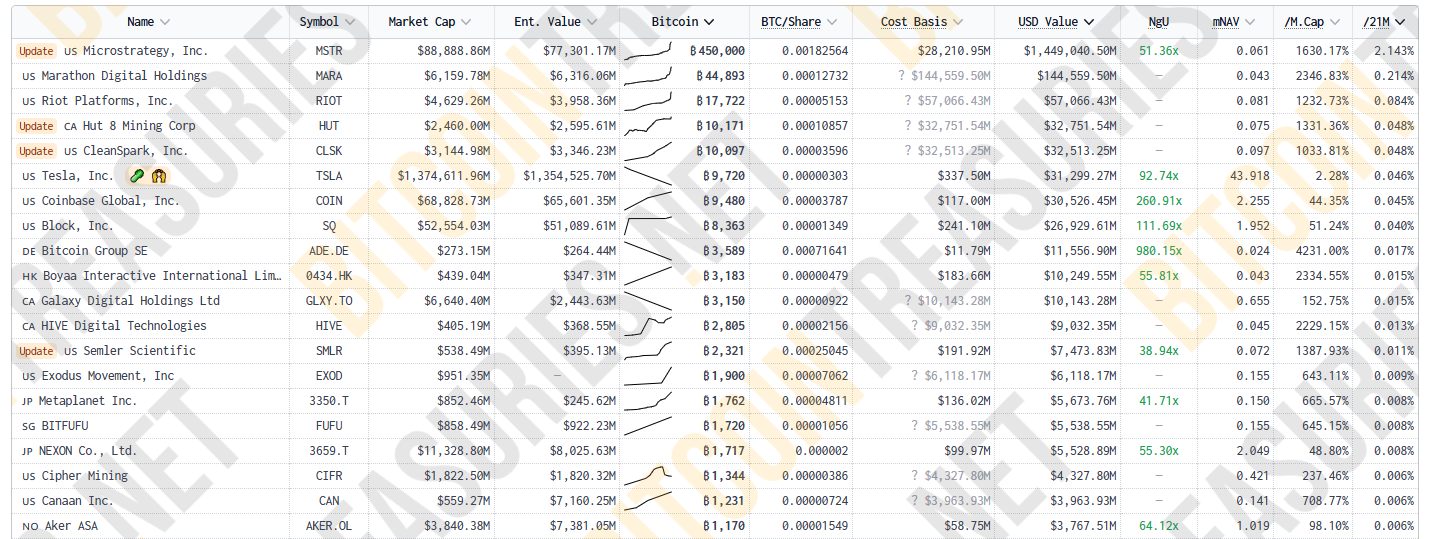The height and width of the screenshot is (539, 1433).
Task: Click the Update badge for CleanSpark, Inc.
Action: coord(36,151)
